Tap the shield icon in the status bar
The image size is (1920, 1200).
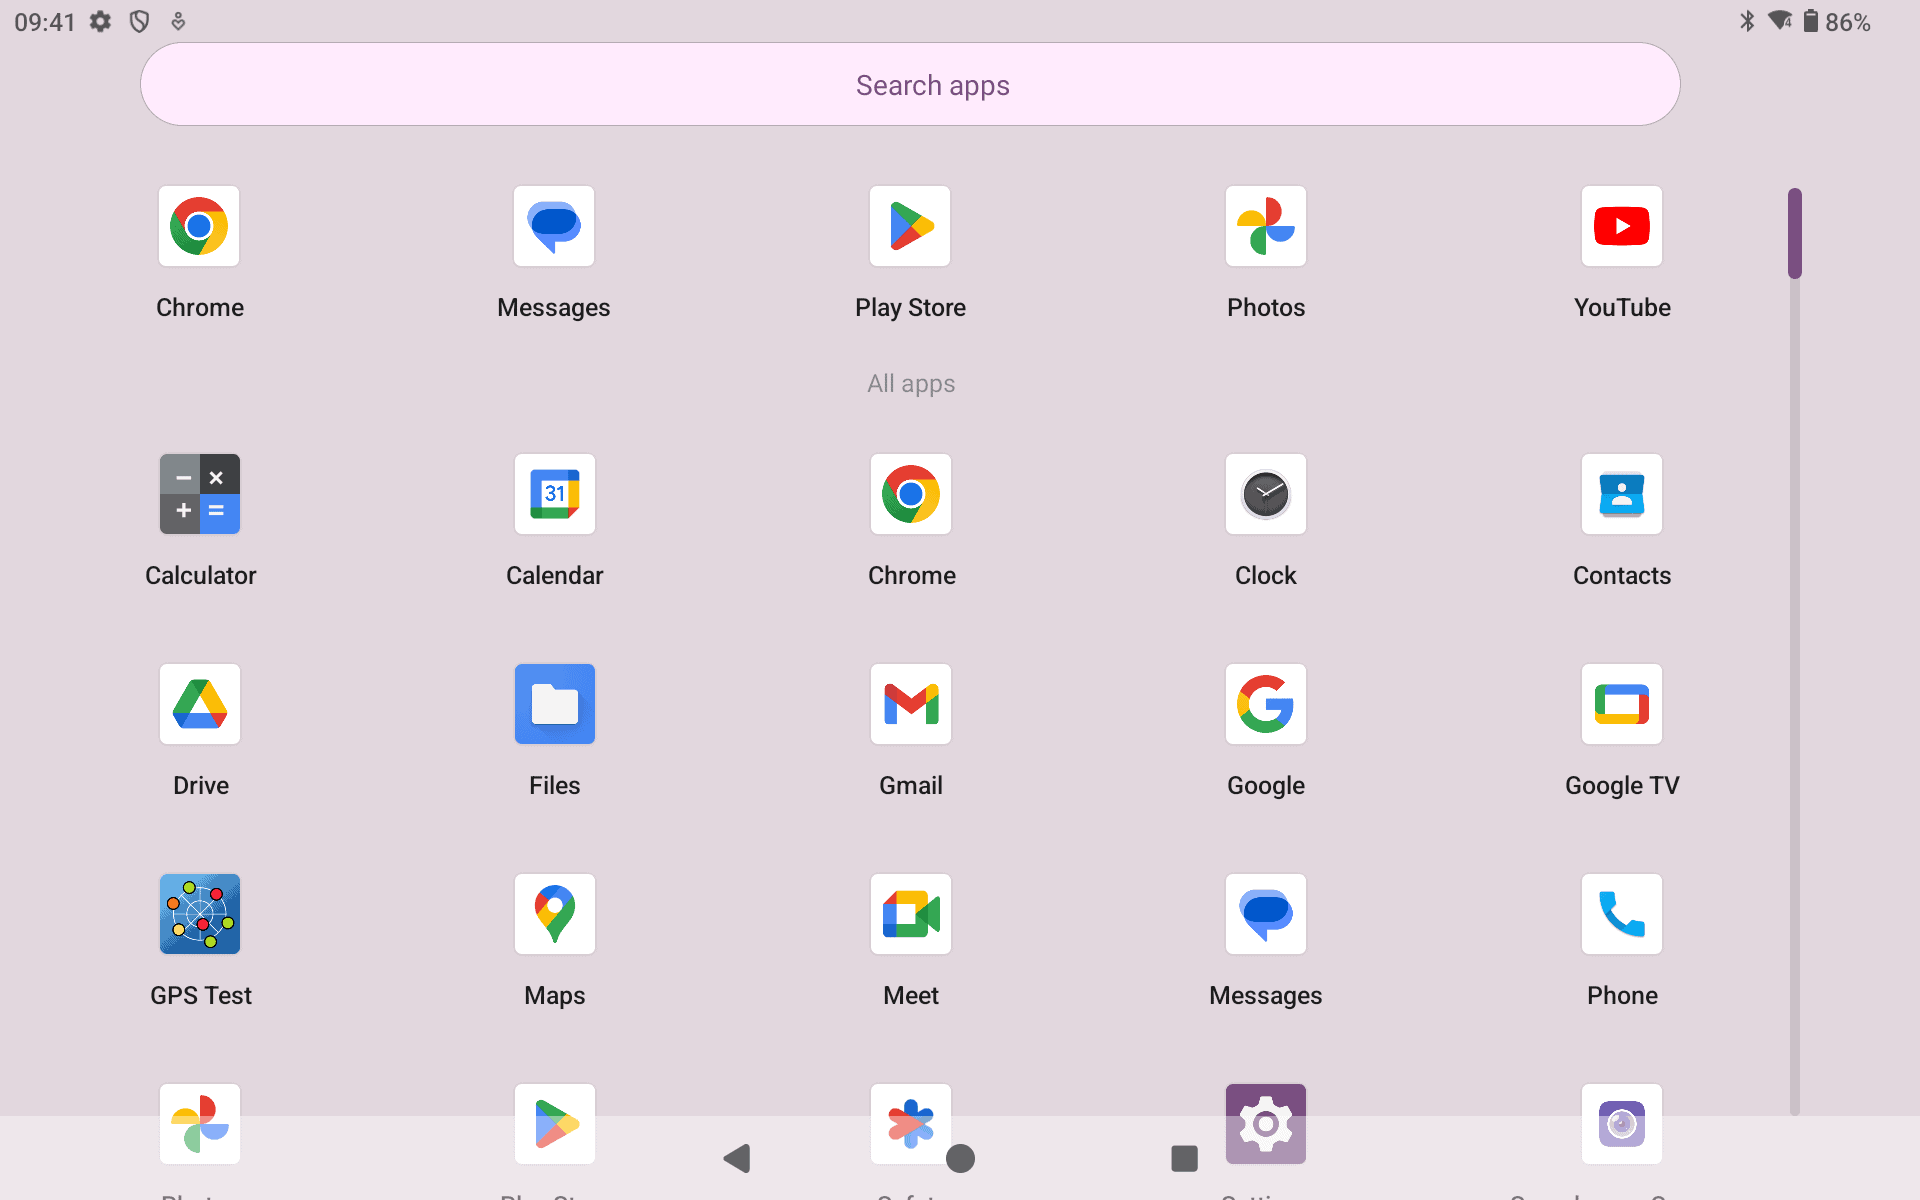pyautogui.click(x=139, y=21)
